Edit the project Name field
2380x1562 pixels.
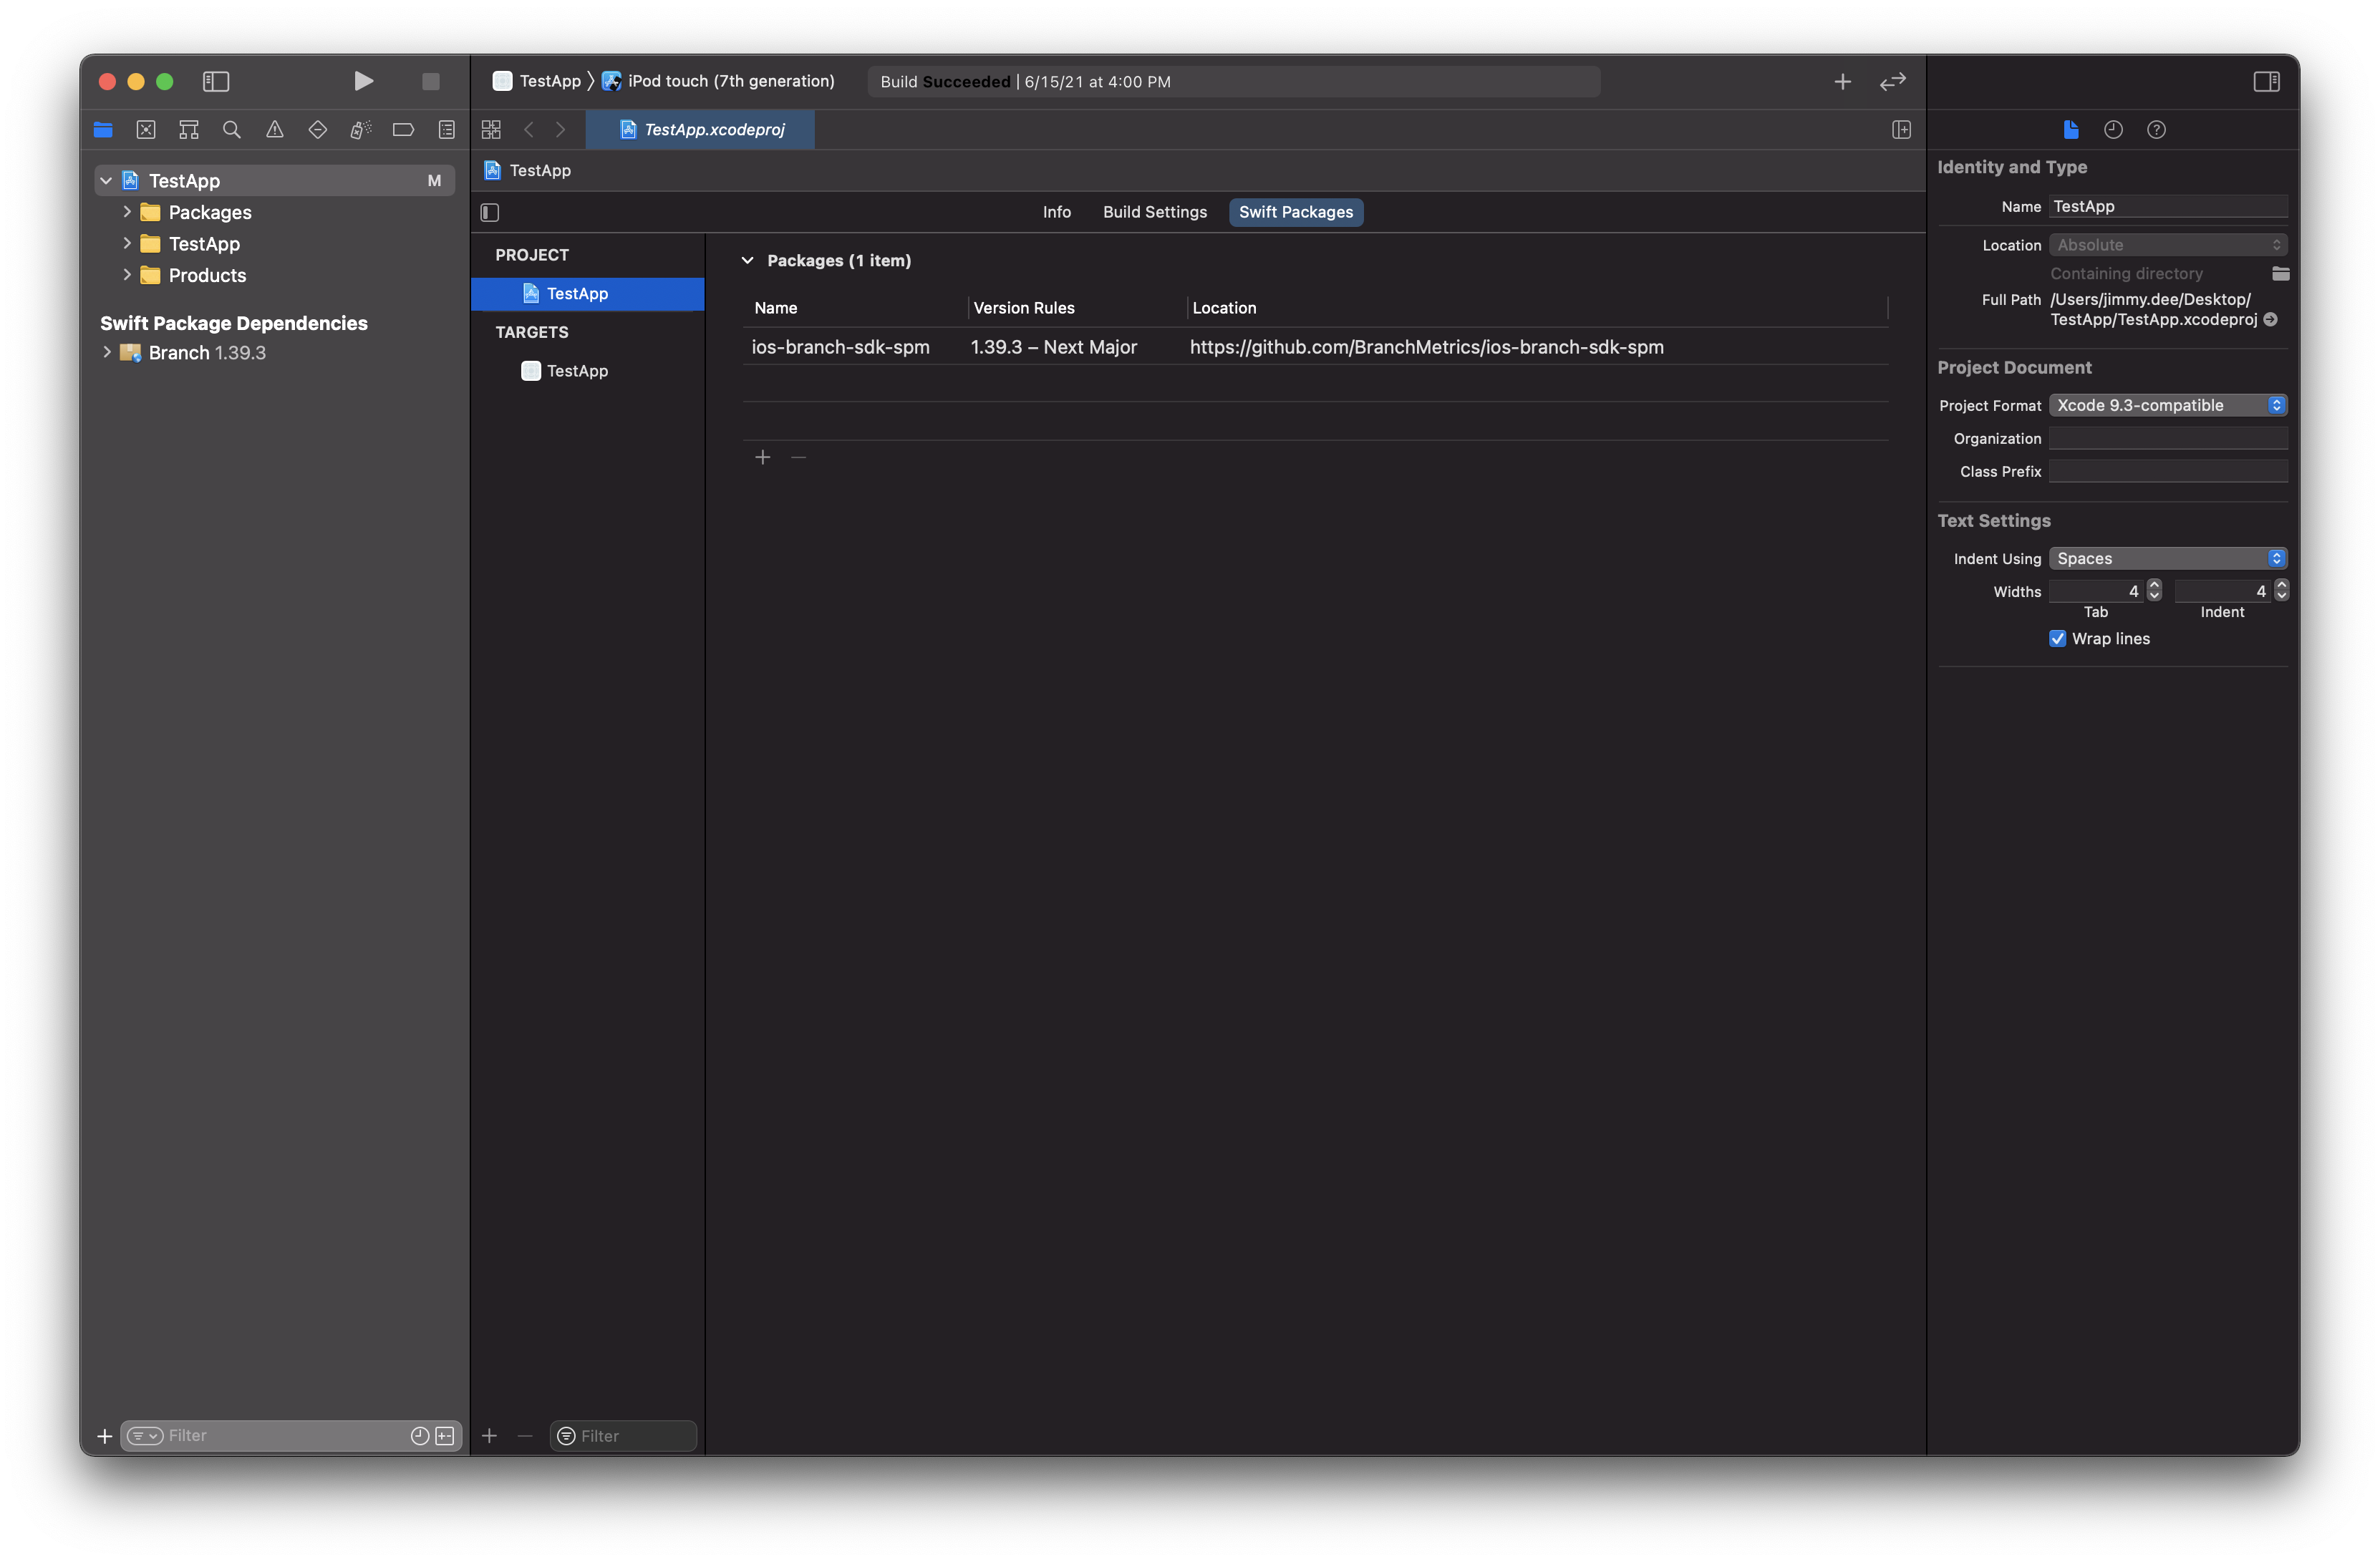[2167, 206]
